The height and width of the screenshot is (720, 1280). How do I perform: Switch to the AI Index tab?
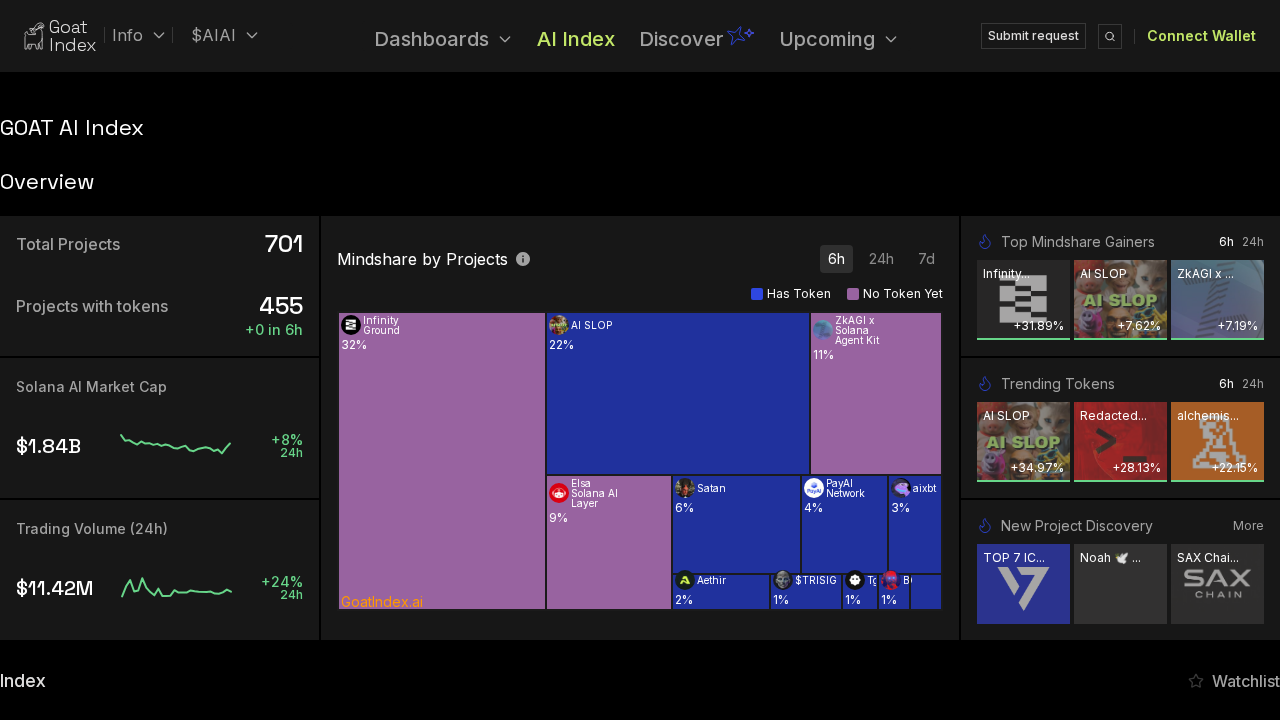point(576,39)
